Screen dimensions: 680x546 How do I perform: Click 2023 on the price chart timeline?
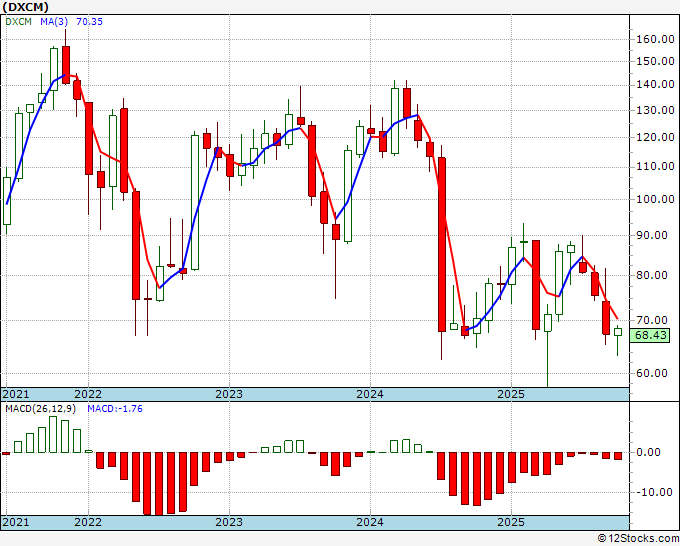click(x=229, y=394)
